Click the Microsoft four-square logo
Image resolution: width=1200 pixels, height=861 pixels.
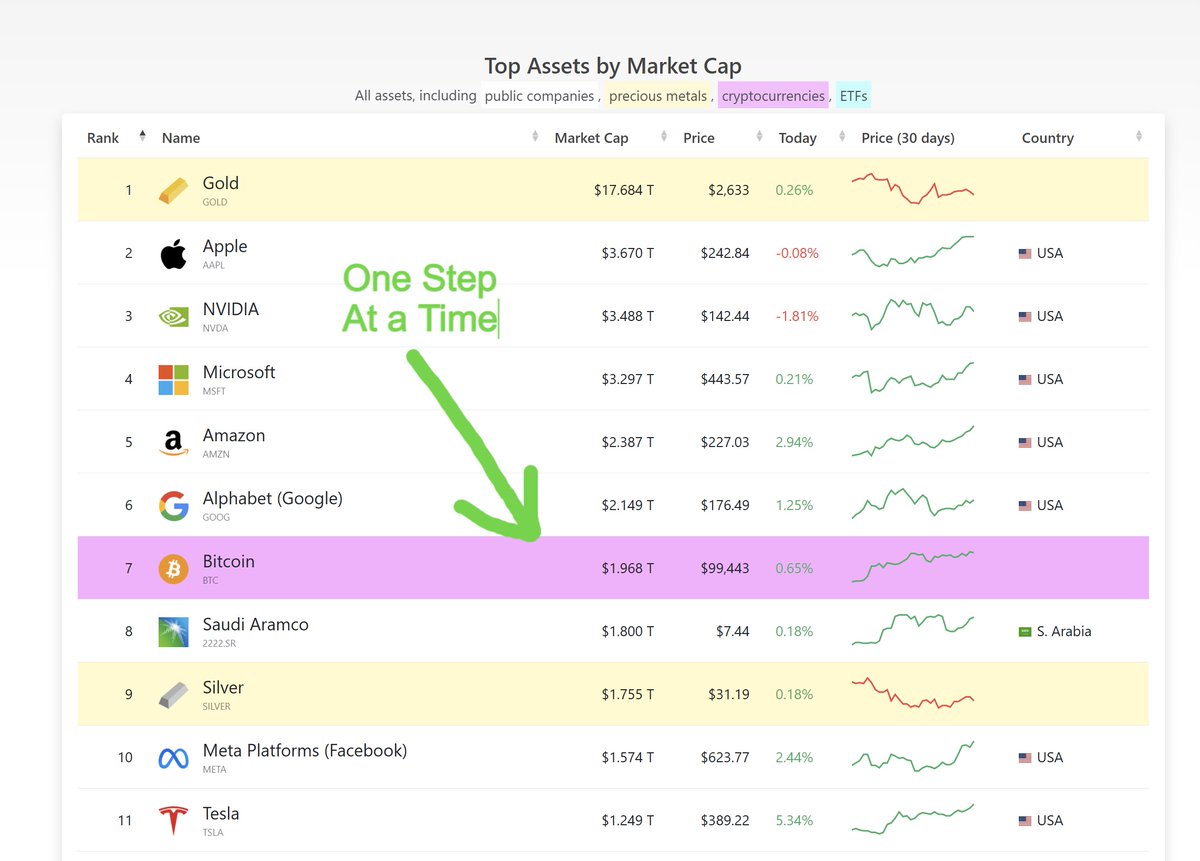tap(173, 380)
